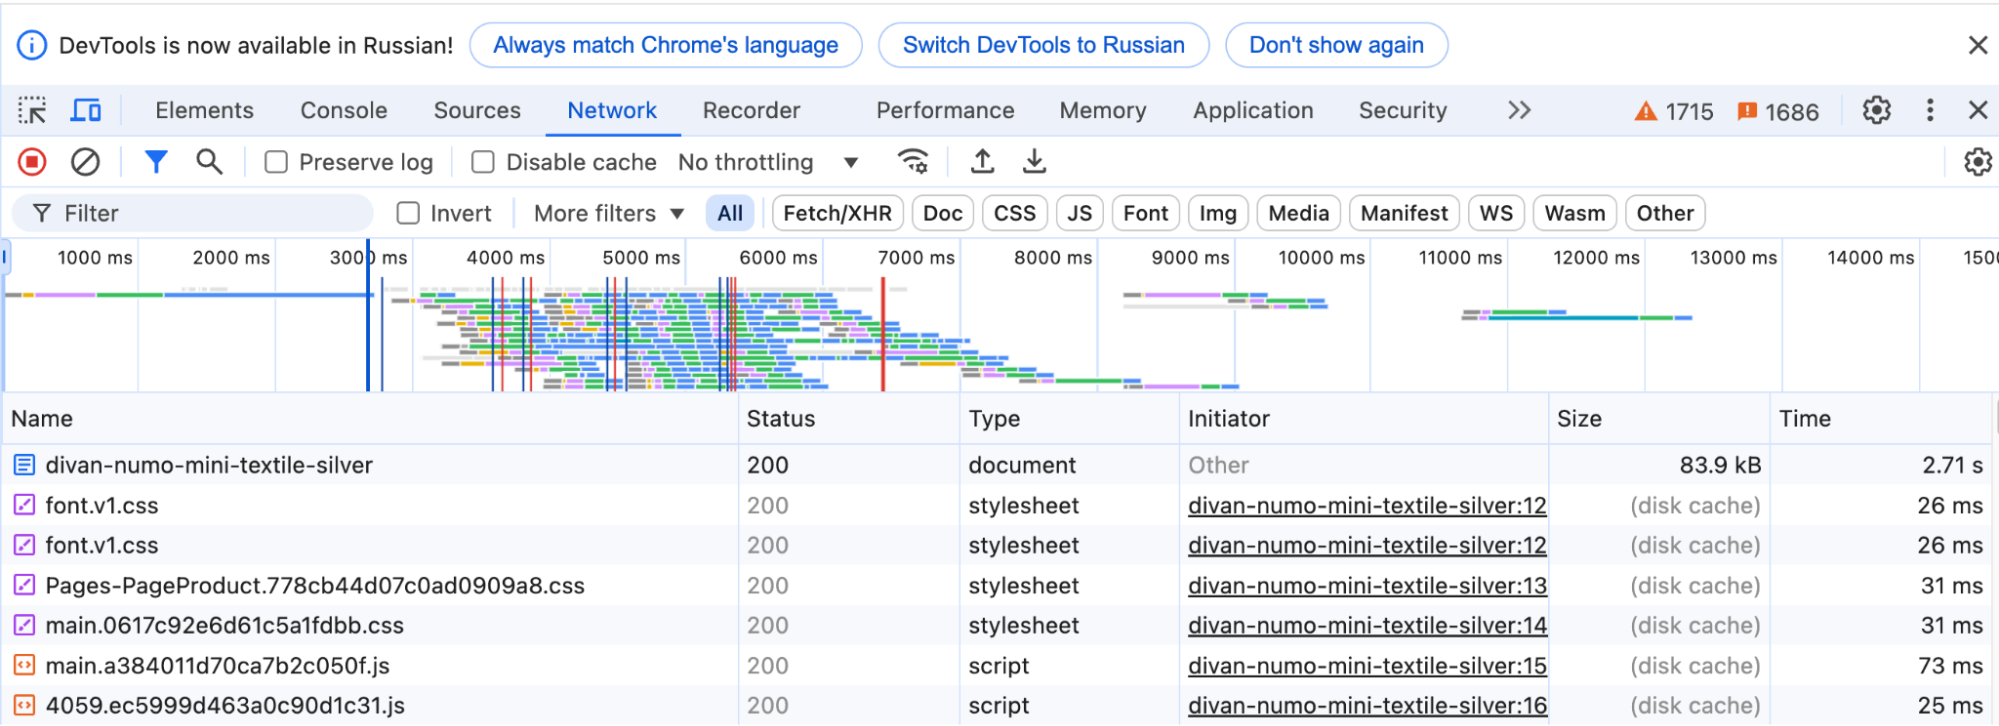
Task: Open the Recorder tab
Action: [x=751, y=110]
